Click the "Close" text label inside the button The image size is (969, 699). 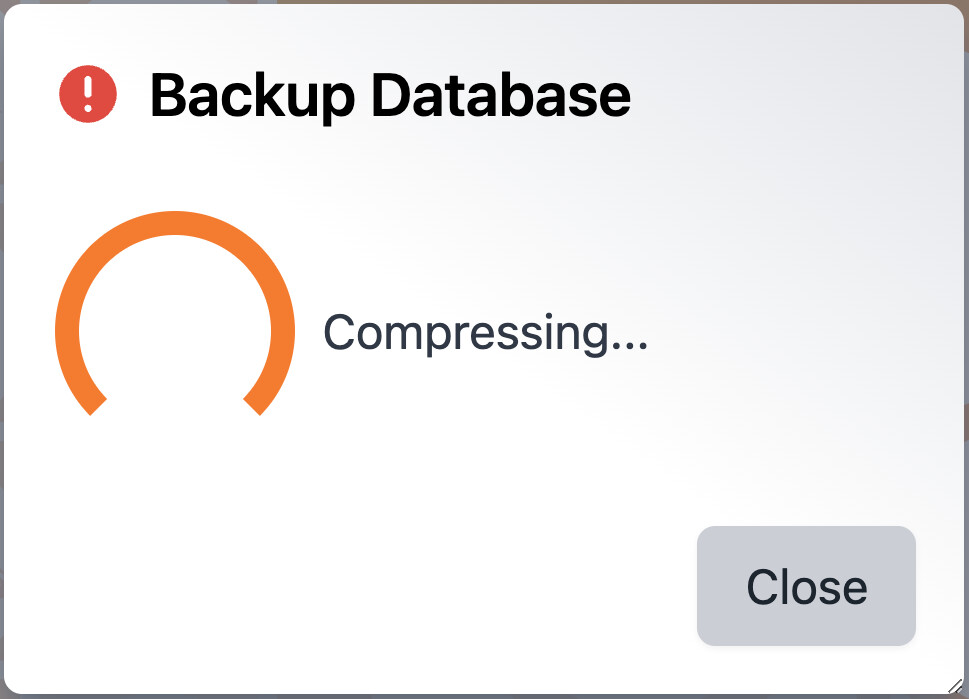tap(807, 587)
